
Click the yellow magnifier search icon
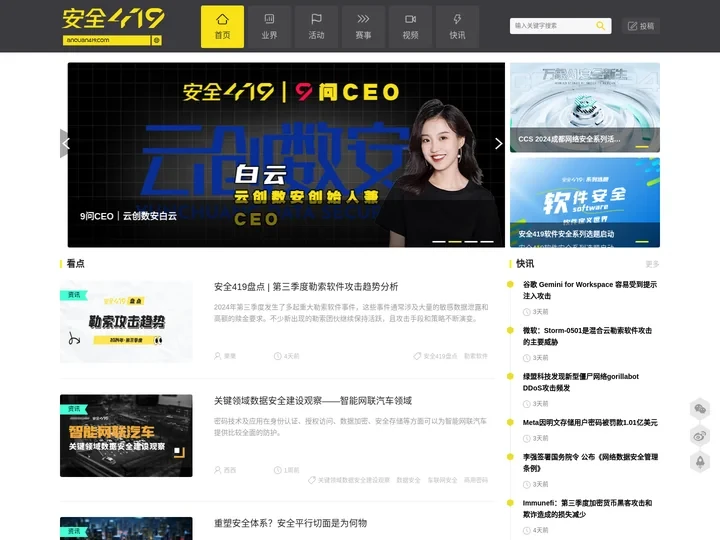click(601, 26)
